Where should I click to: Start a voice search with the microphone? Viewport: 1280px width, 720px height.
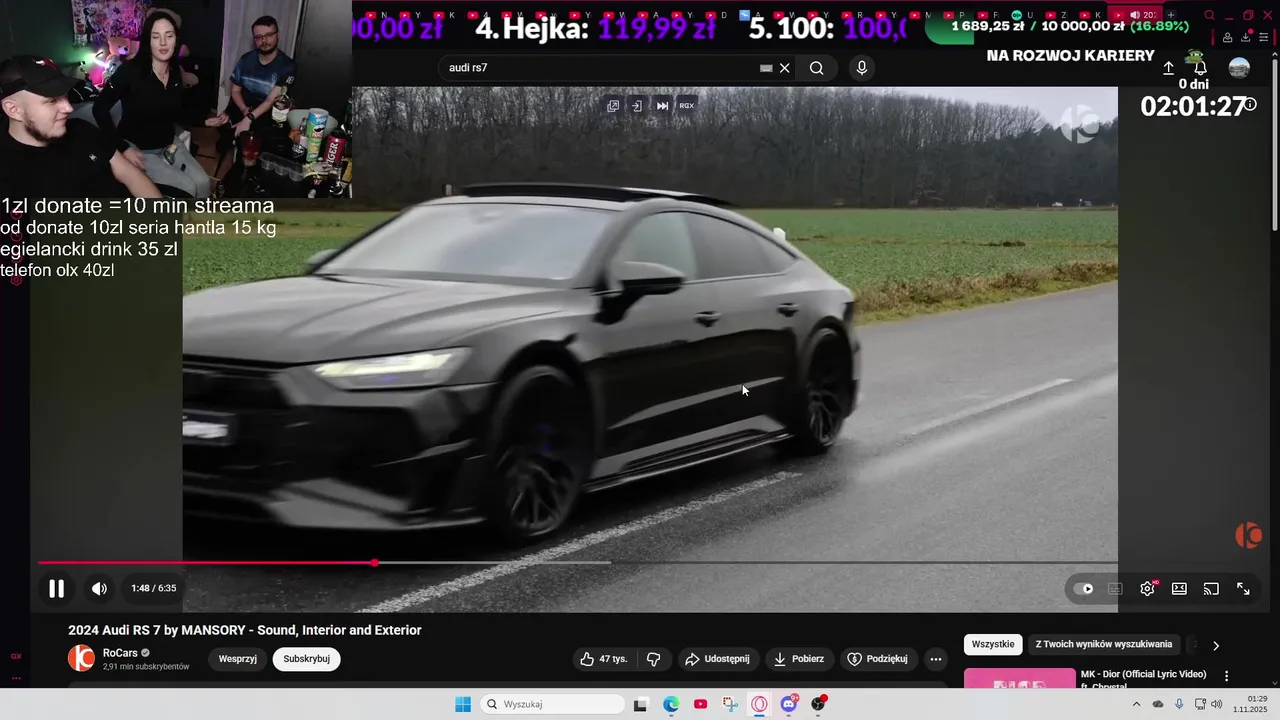click(x=862, y=68)
